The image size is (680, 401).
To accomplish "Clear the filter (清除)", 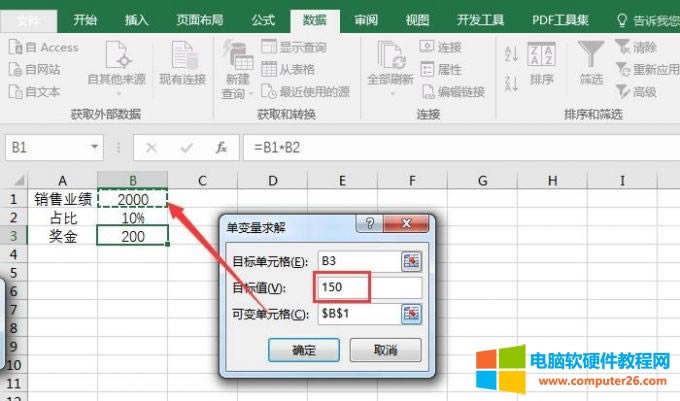I will 636,47.
